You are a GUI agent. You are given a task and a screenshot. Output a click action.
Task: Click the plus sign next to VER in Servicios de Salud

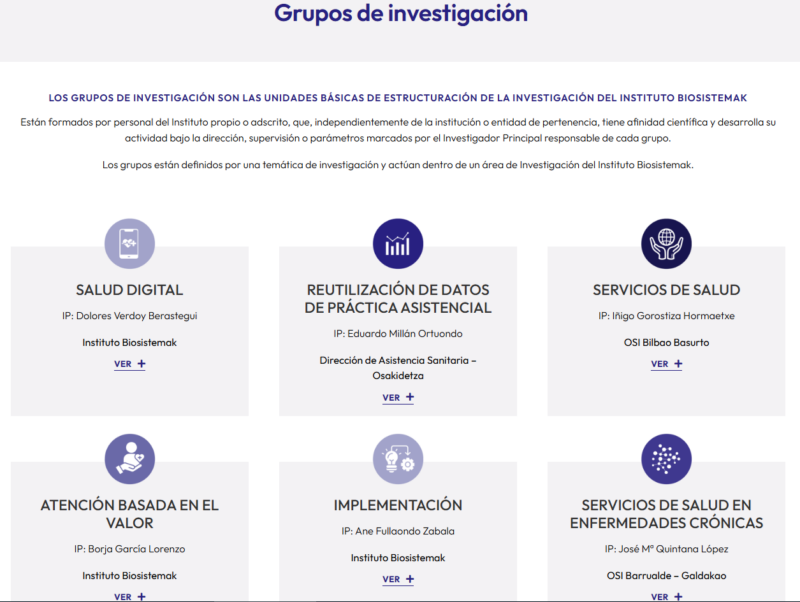678,364
